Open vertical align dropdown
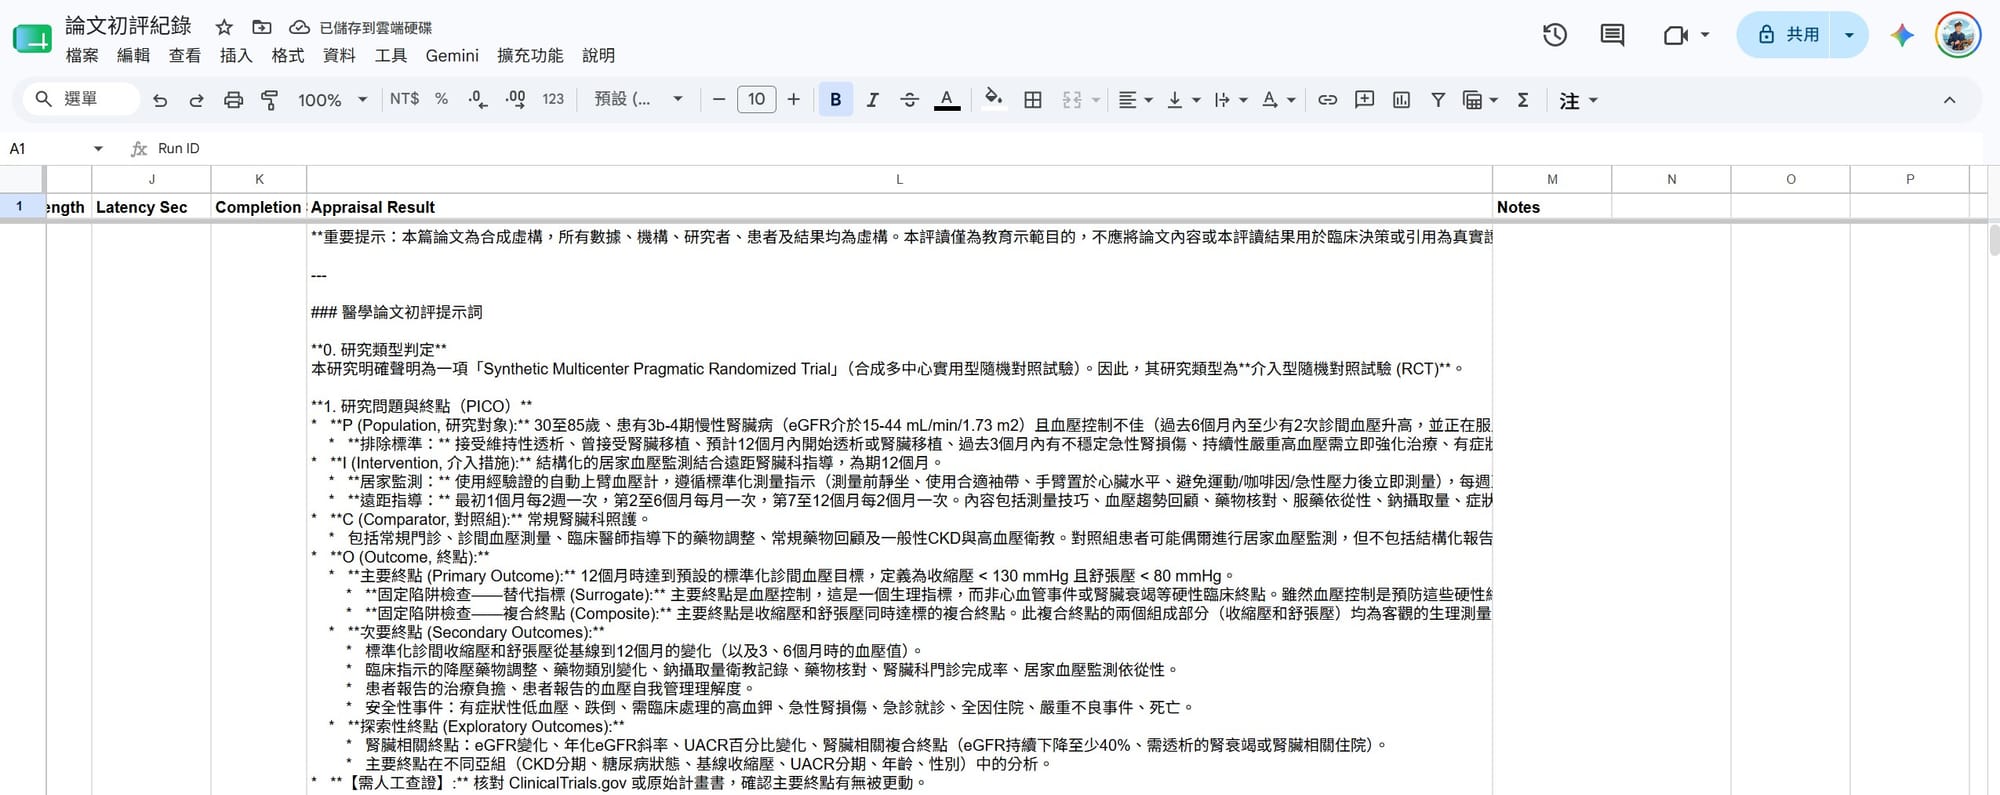Screen dimensions: 2000x795 [1183, 99]
